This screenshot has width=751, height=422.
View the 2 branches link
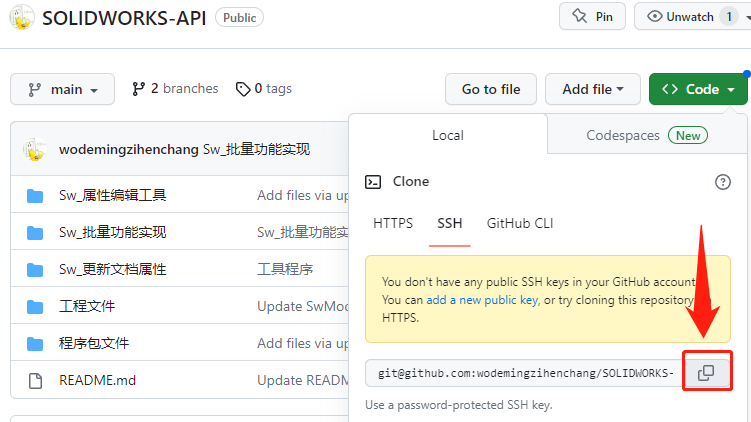click(x=175, y=89)
